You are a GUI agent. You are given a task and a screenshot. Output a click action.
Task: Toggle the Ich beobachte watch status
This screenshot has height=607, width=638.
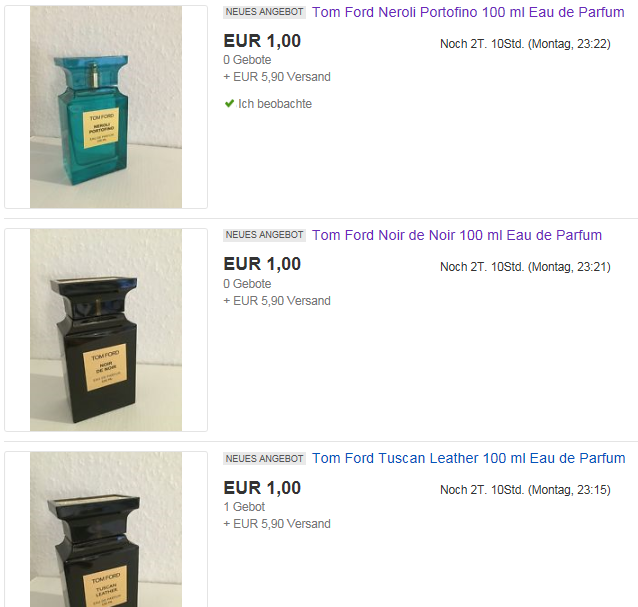(268, 104)
